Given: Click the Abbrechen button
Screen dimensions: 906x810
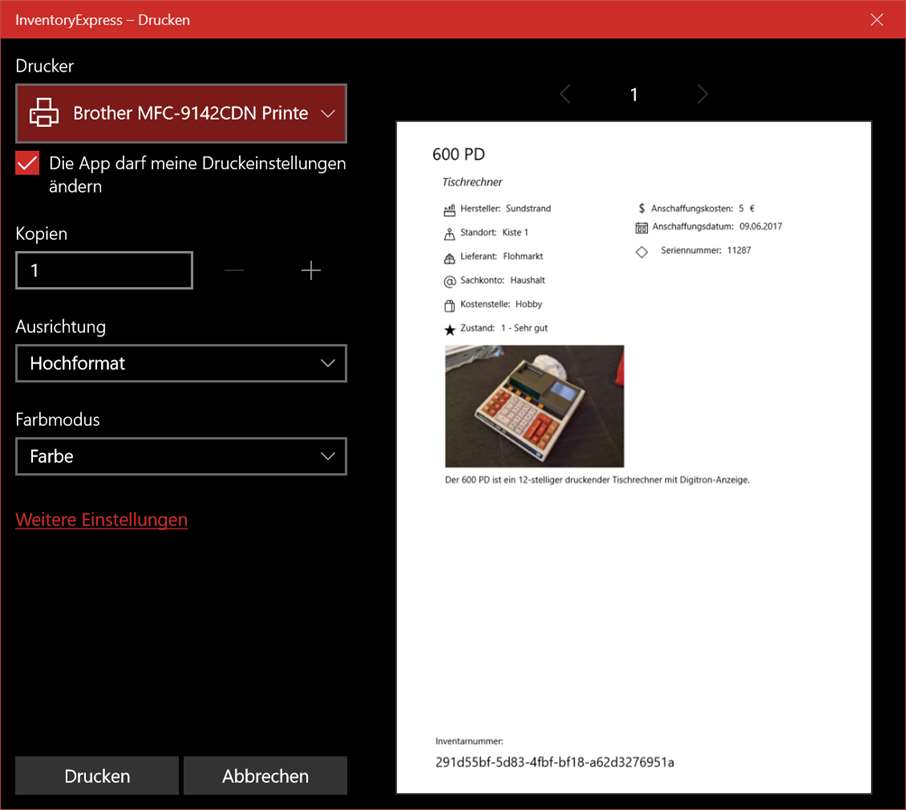Looking at the screenshot, I should click(265, 776).
